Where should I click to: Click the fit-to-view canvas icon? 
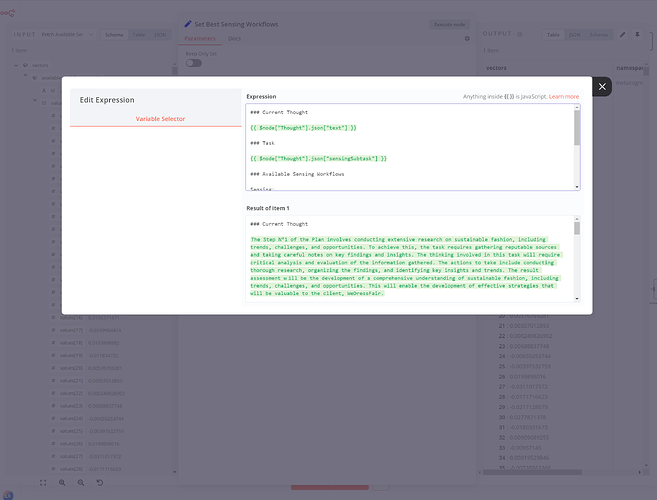(43, 482)
